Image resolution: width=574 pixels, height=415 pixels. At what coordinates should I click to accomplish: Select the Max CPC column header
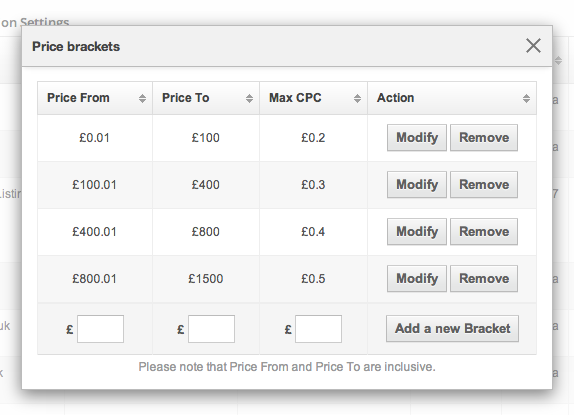(313, 98)
